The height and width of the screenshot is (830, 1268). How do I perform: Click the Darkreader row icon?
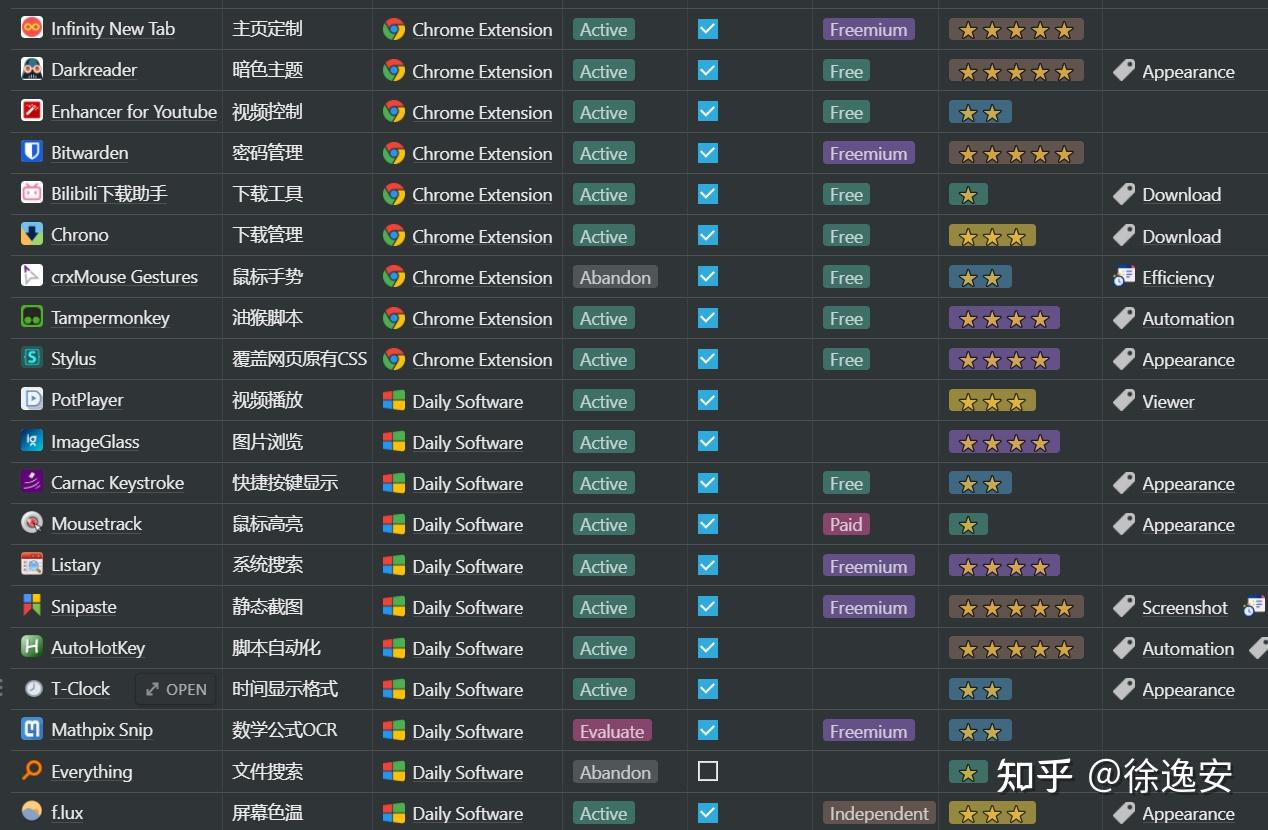click(32, 69)
